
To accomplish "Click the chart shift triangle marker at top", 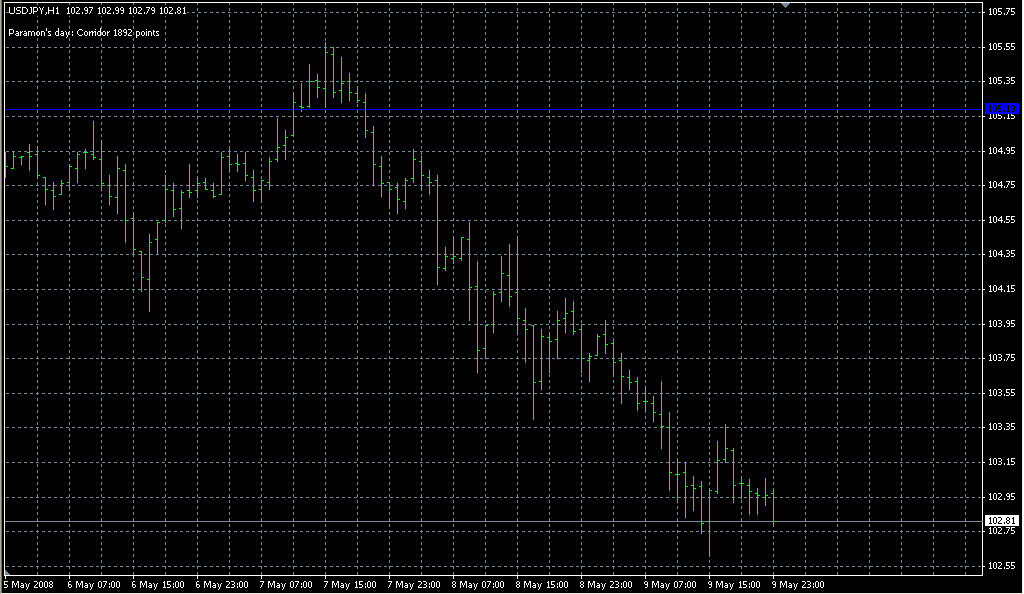I will (786, 6).
